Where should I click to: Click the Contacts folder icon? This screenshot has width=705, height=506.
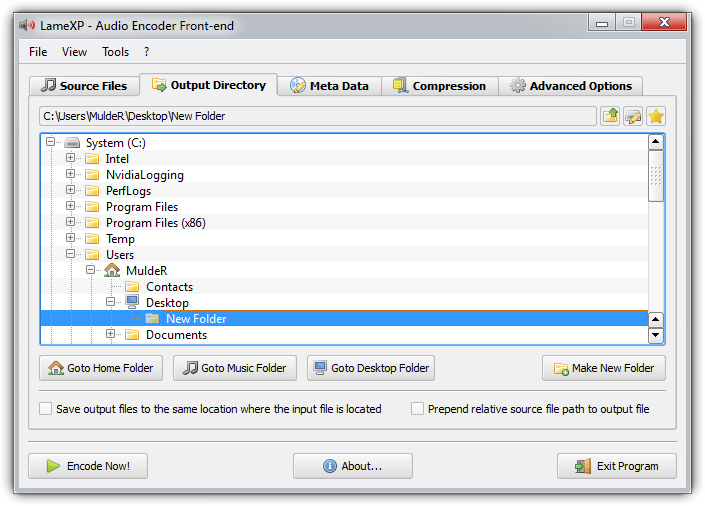132,287
